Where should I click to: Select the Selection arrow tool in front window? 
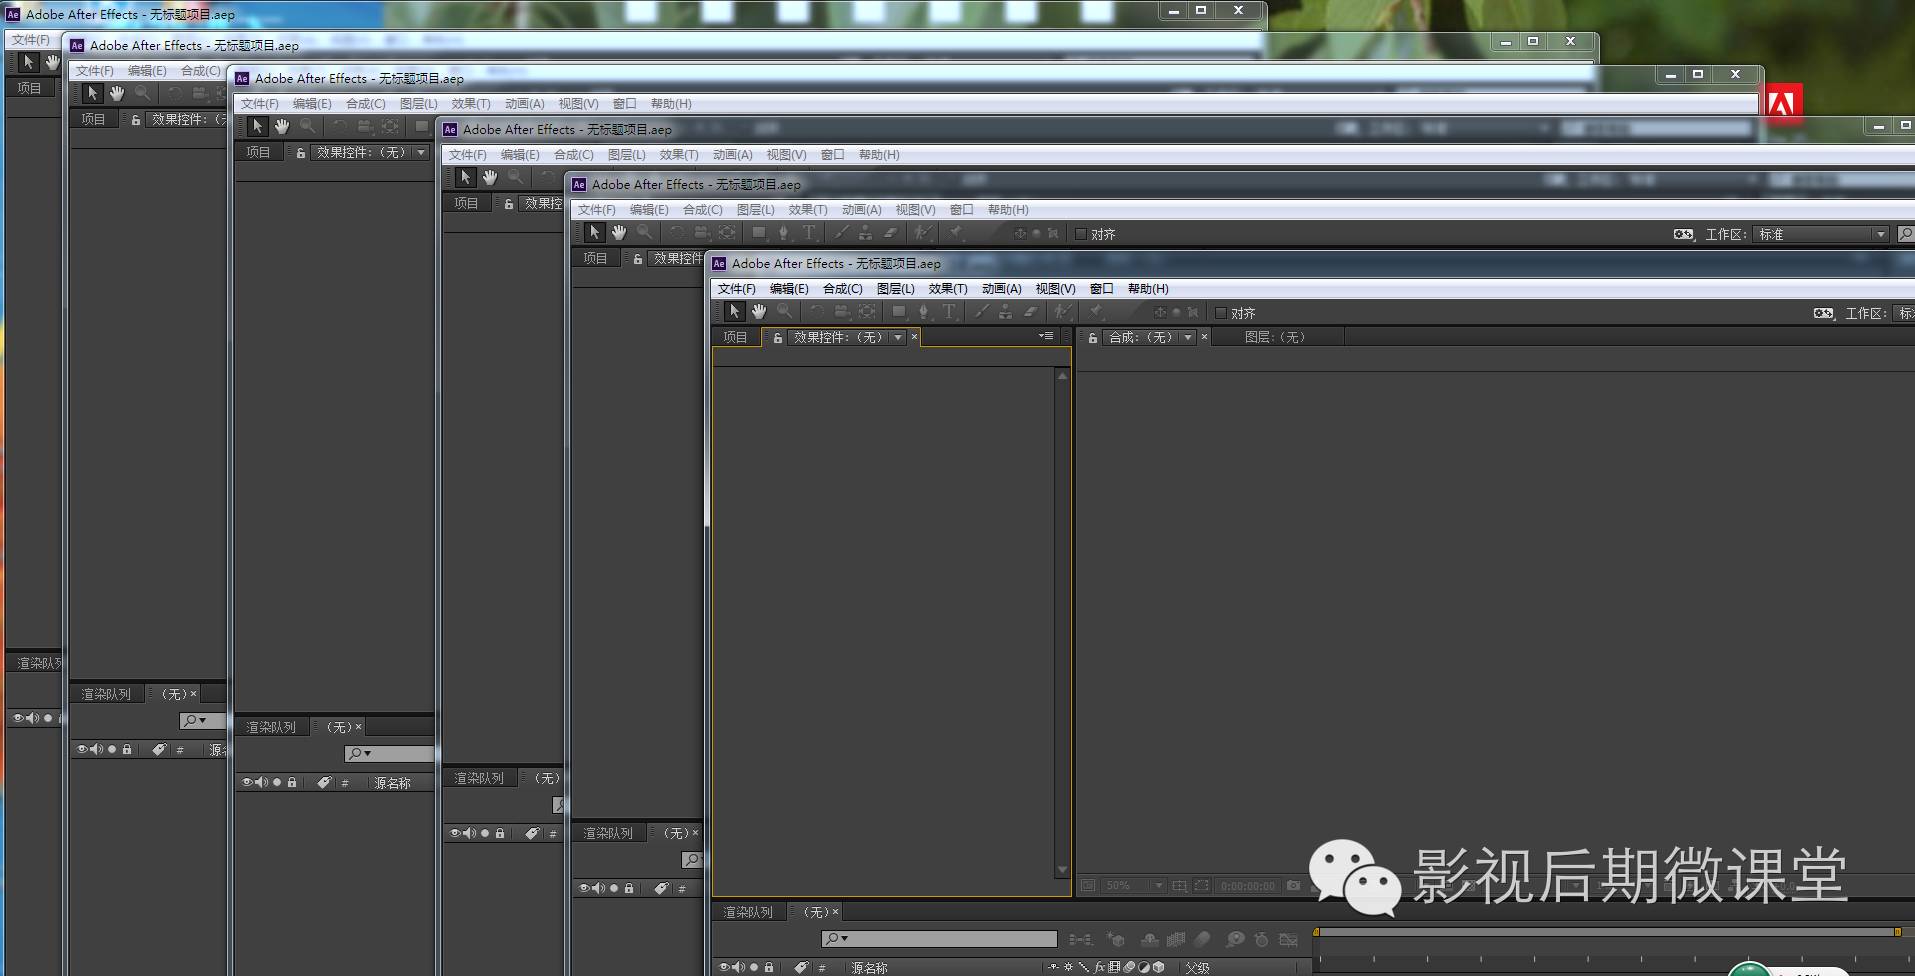tap(734, 312)
